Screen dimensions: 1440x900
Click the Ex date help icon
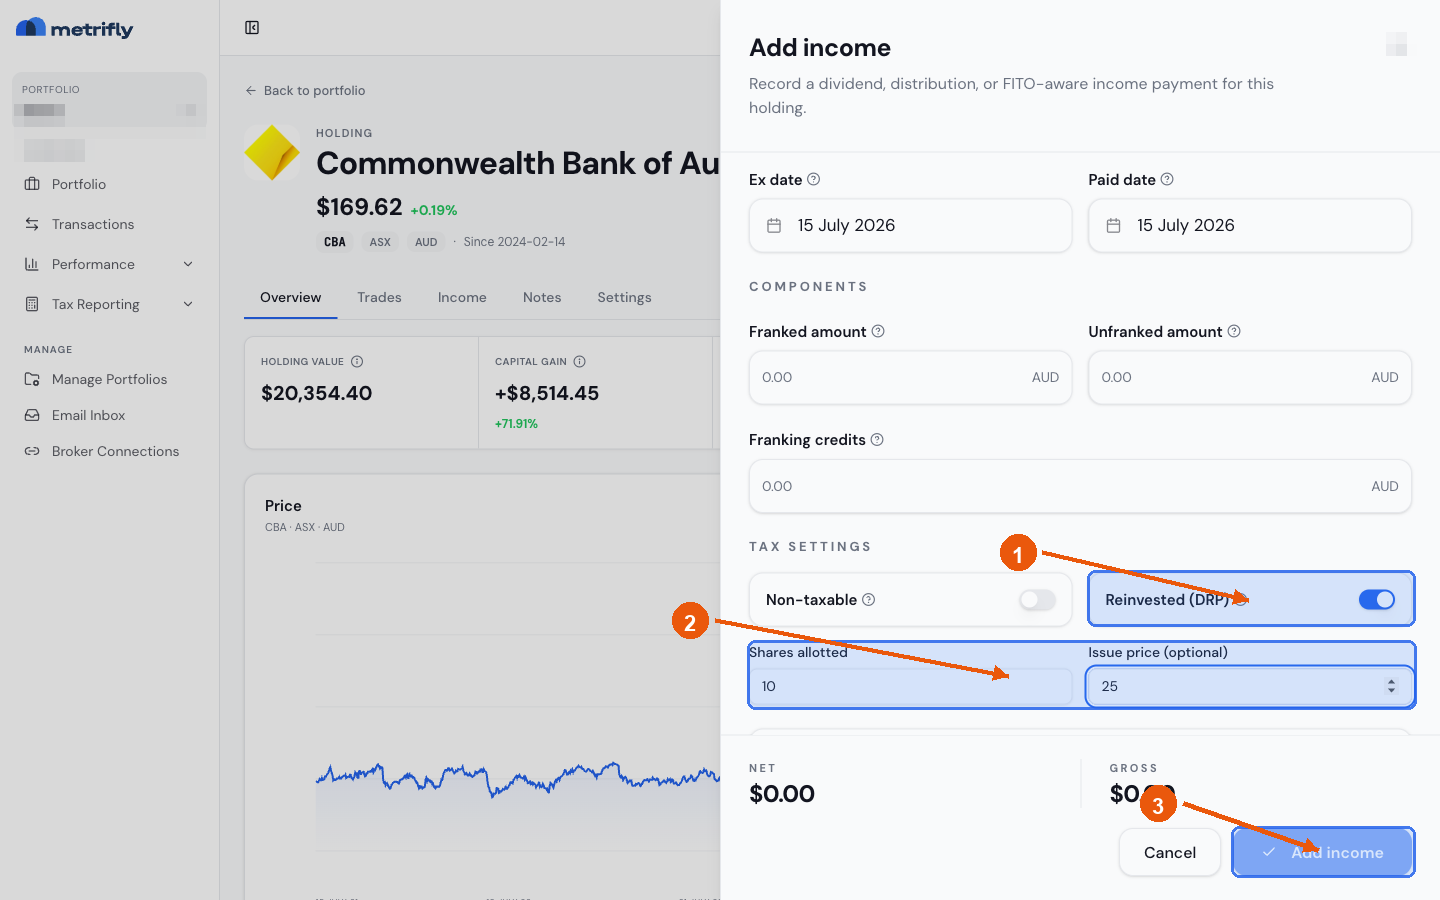point(814,179)
